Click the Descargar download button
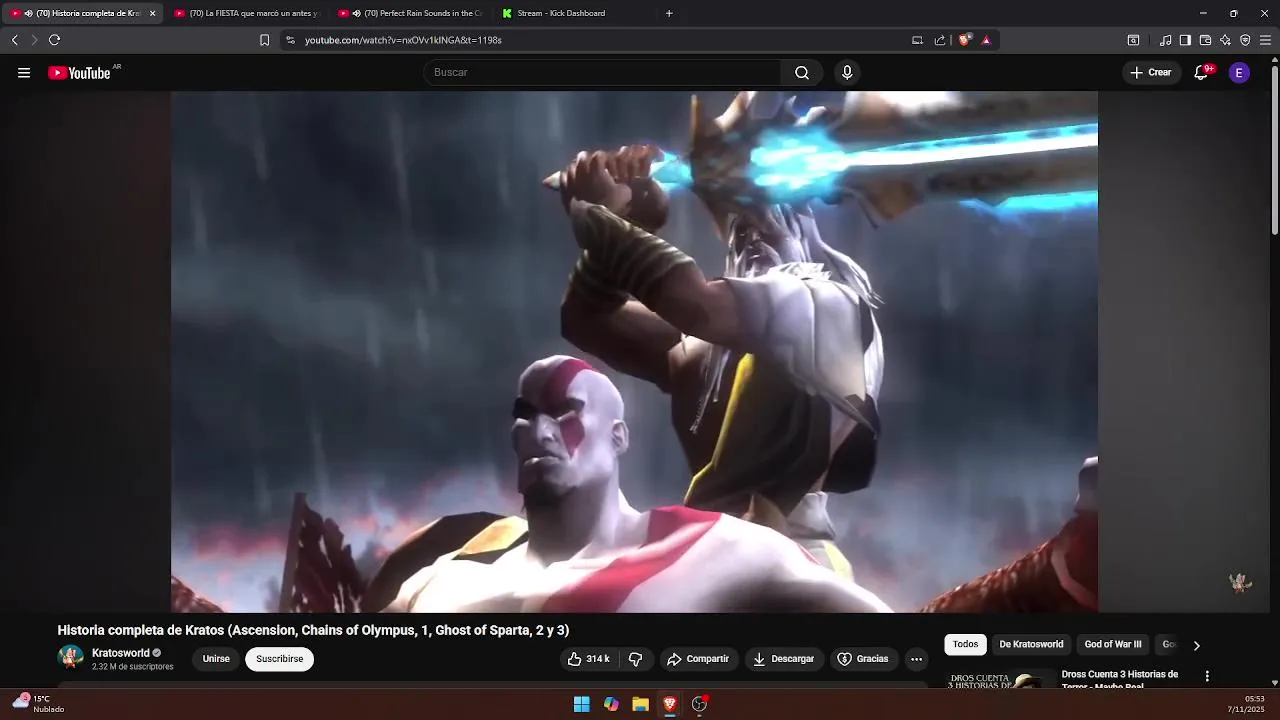This screenshot has width=1280, height=720. tap(783, 659)
